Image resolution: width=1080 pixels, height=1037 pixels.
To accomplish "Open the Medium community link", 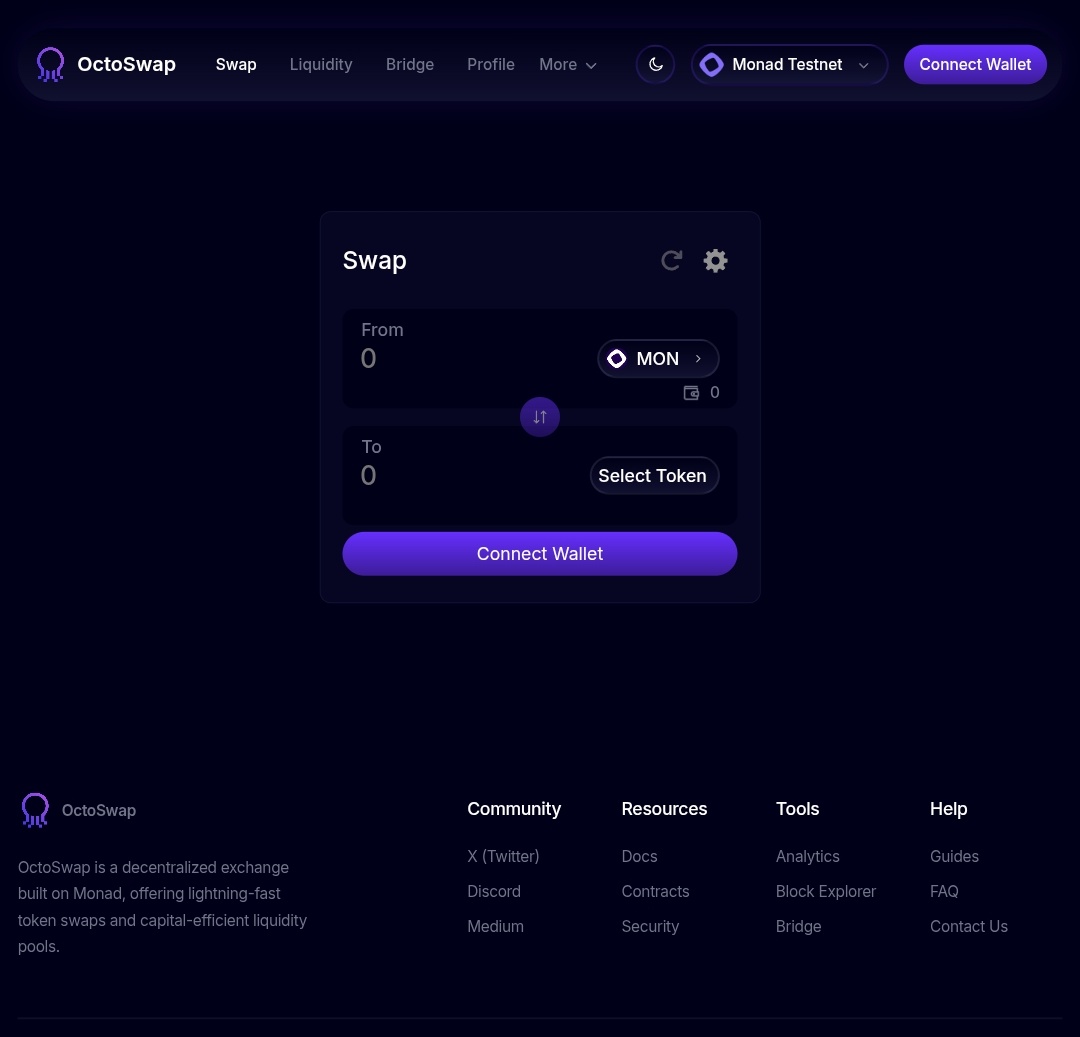I will [x=495, y=927].
